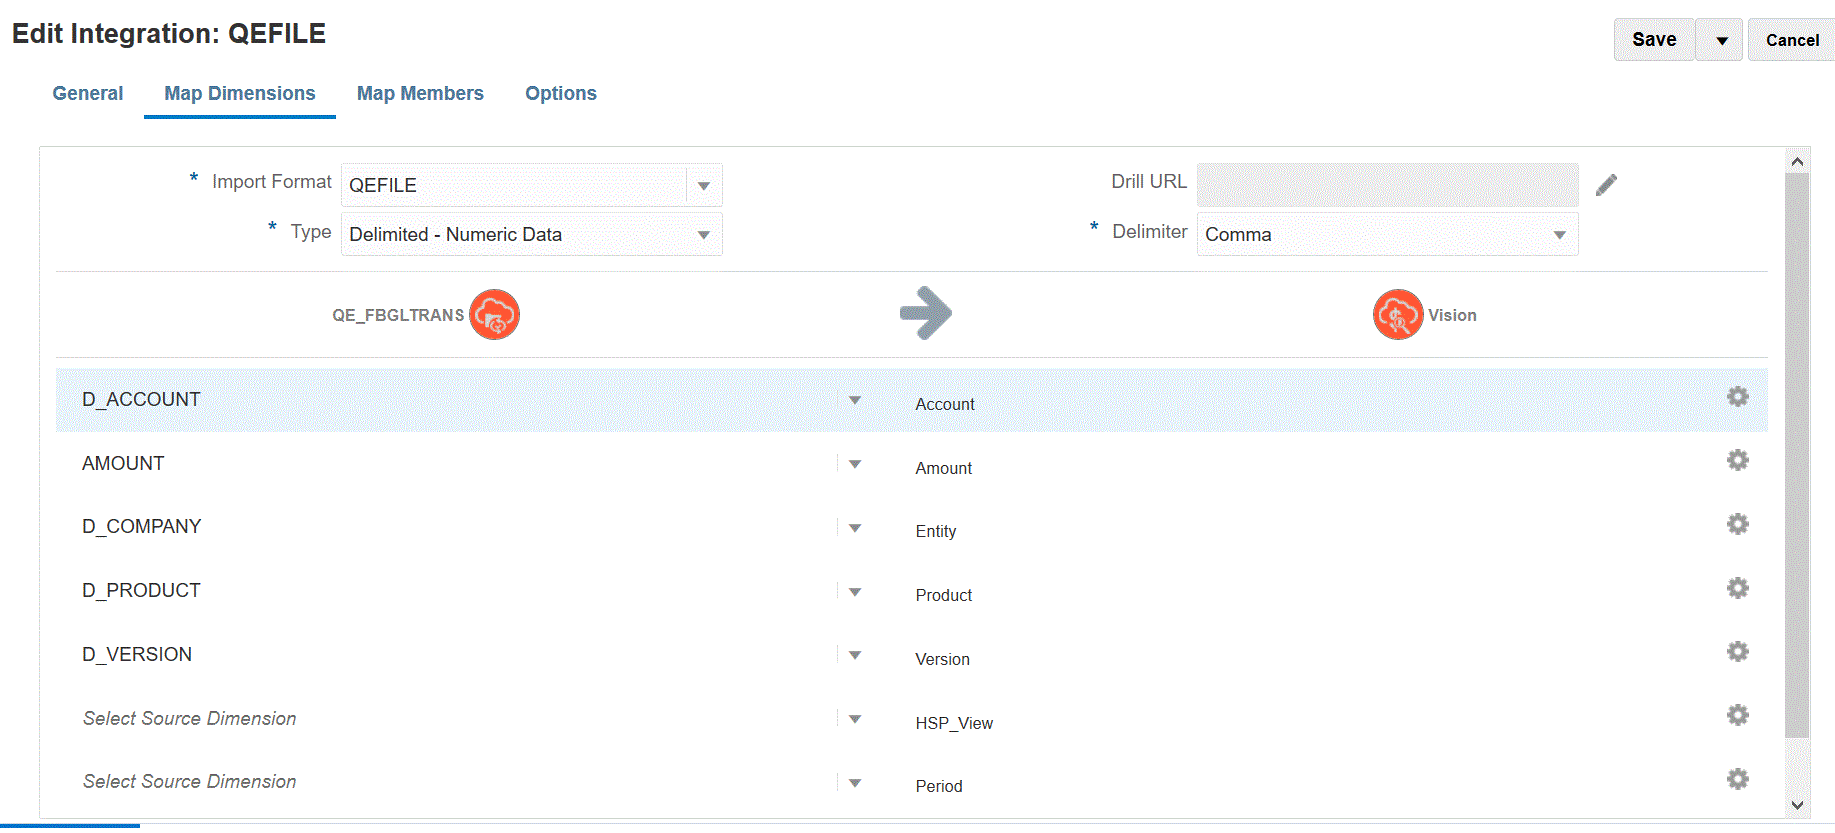The height and width of the screenshot is (833, 1835).
Task: Open gear settings for Version row
Action: pyautogui.click(x=1737, y=652)
